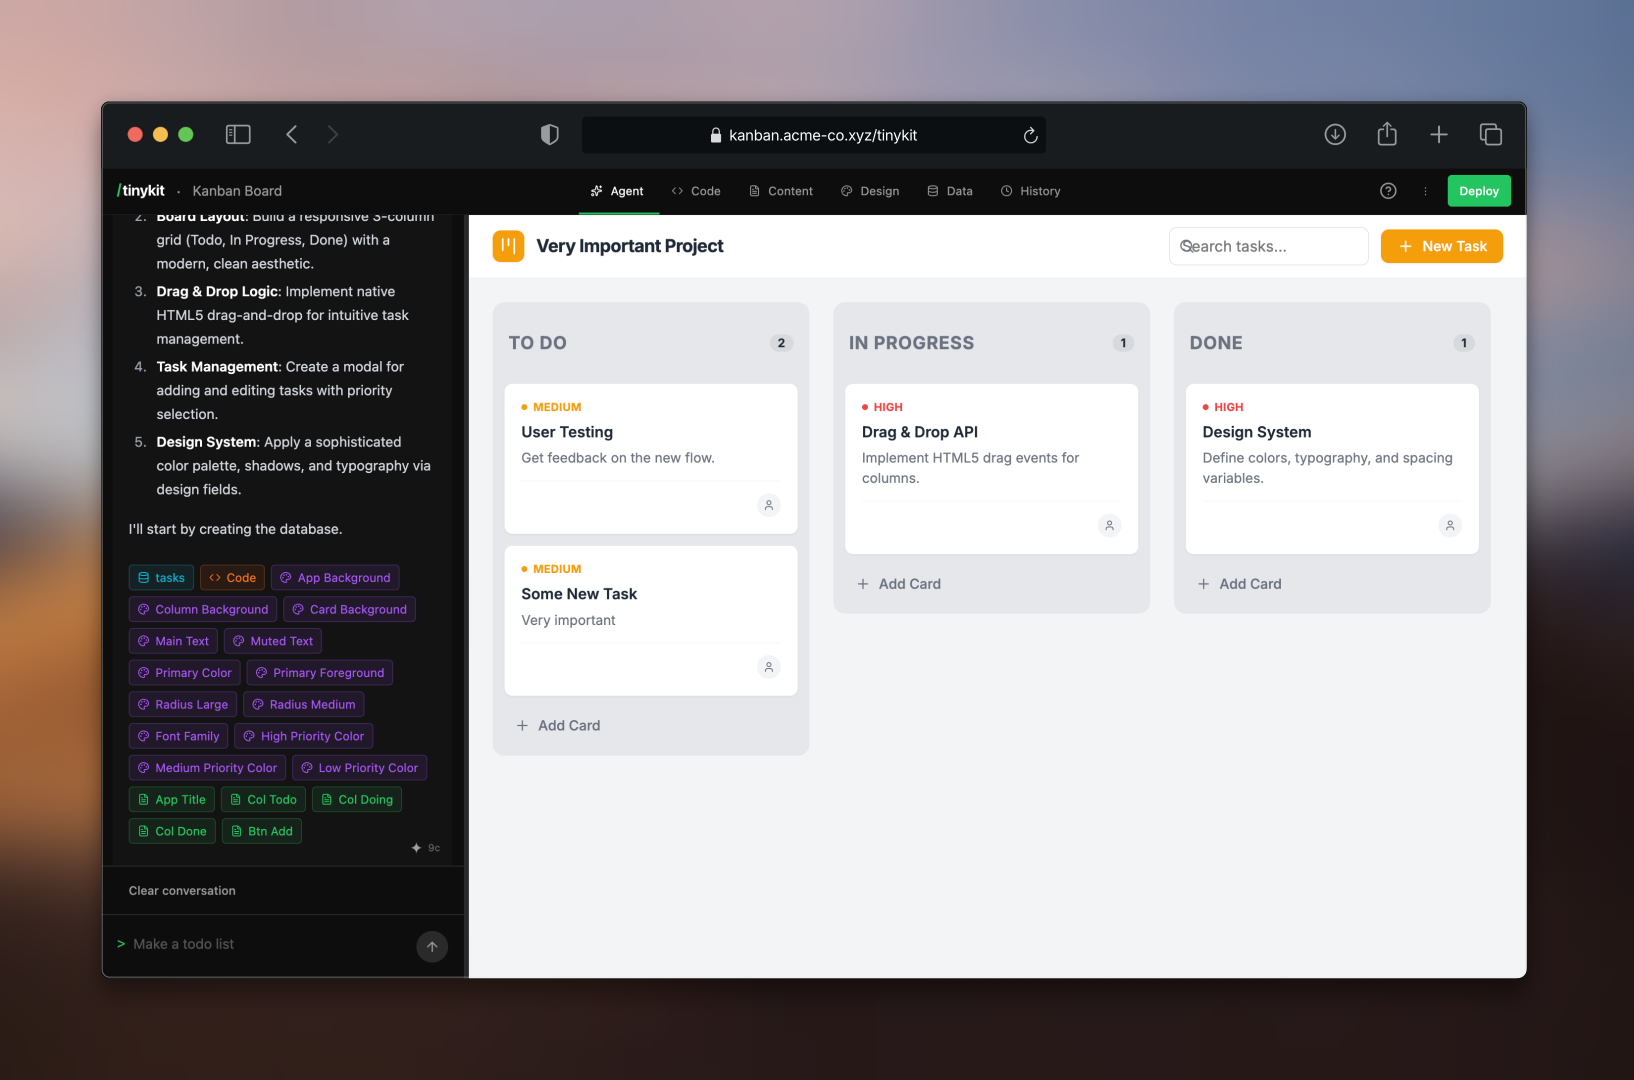Open the Code tab in the top navigation

click(x=697, y=190)
